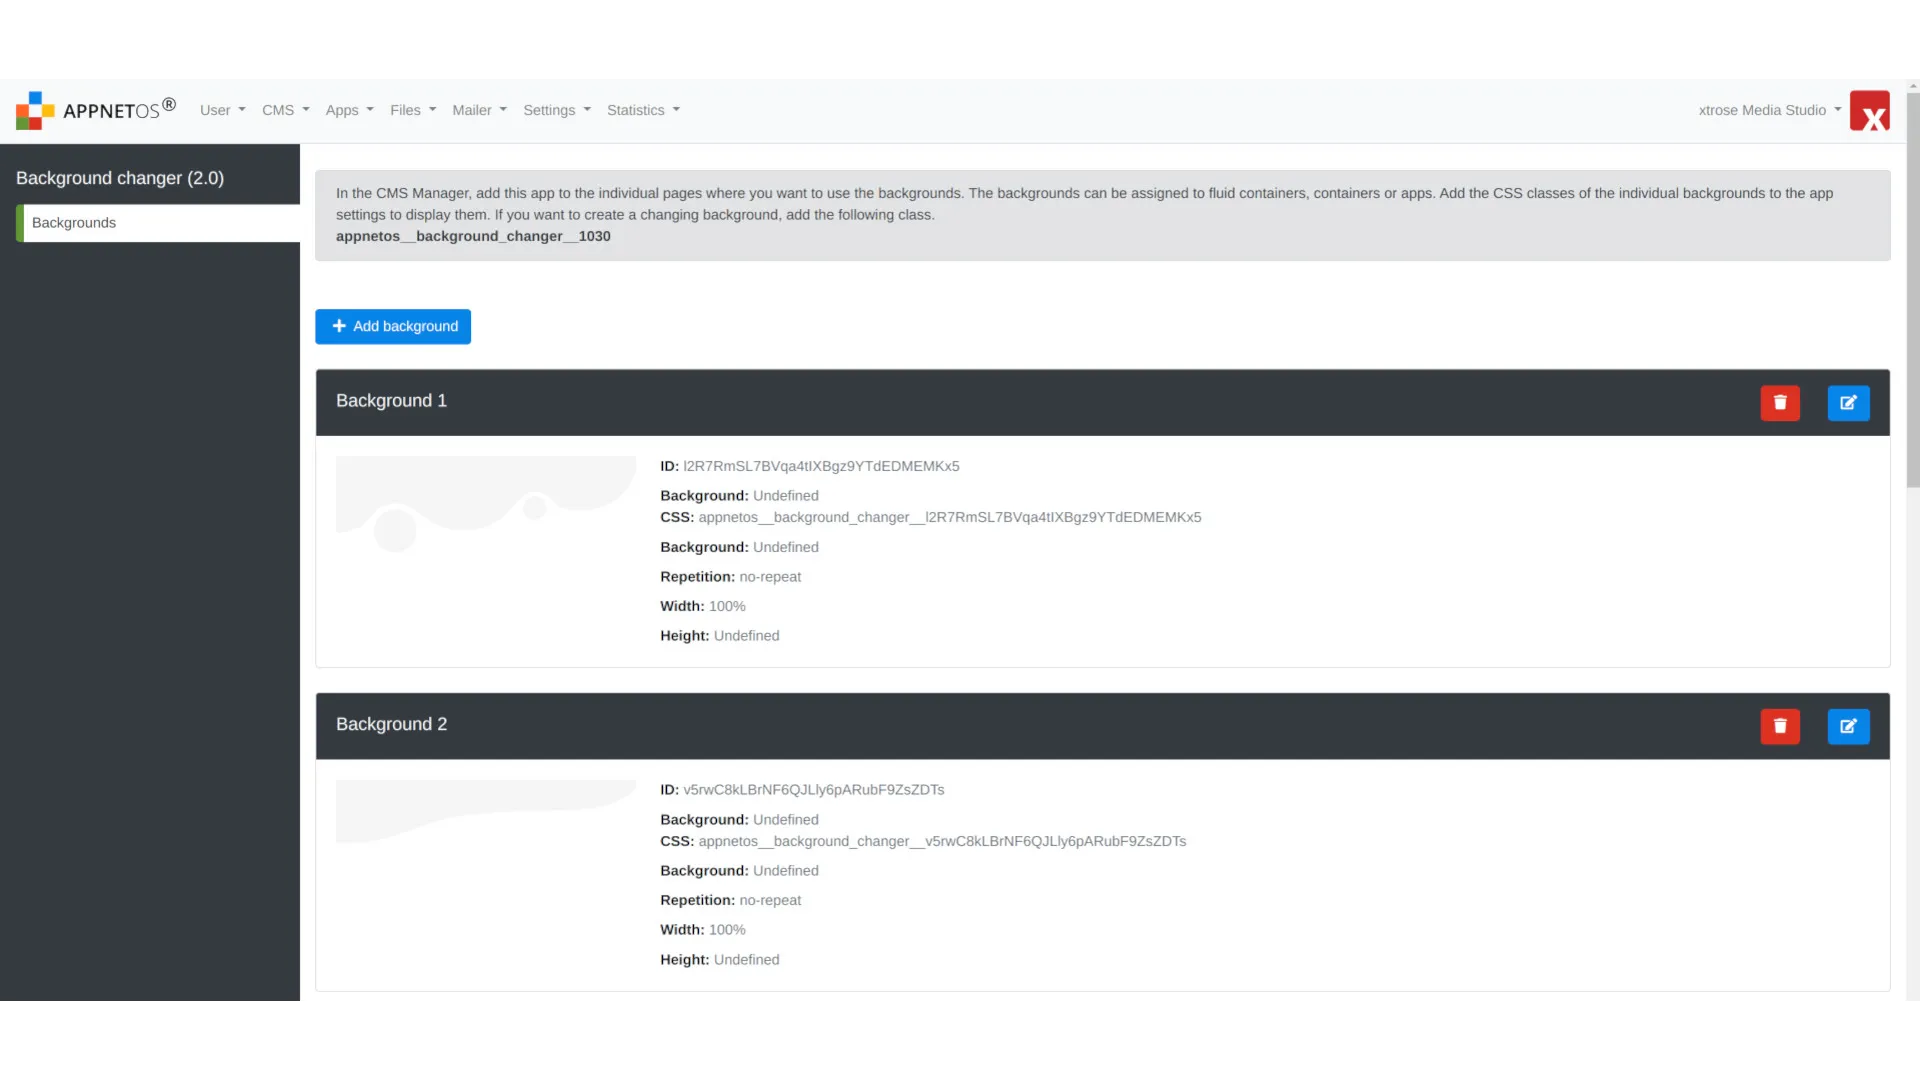Click the delete icon for Background 2
This screenshot has height=1080, width=1920.
(1780, 725)
